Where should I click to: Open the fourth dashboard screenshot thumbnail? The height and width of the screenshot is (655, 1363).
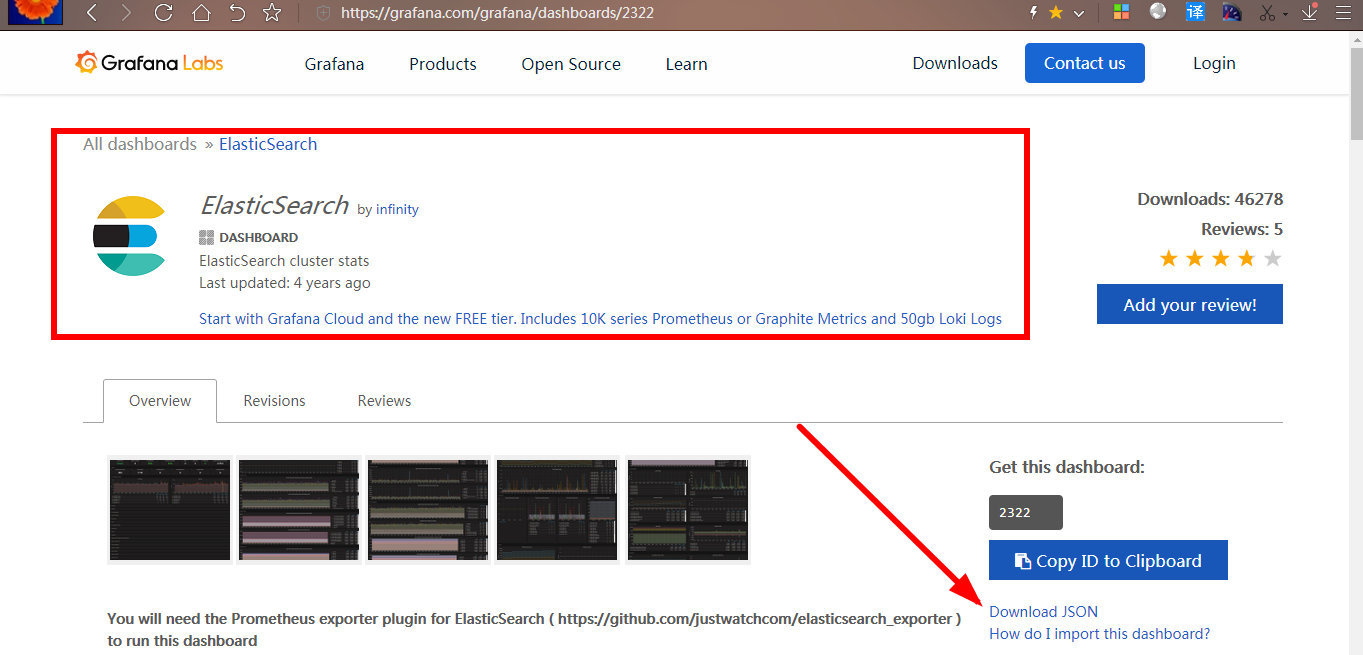click(557, 510)
